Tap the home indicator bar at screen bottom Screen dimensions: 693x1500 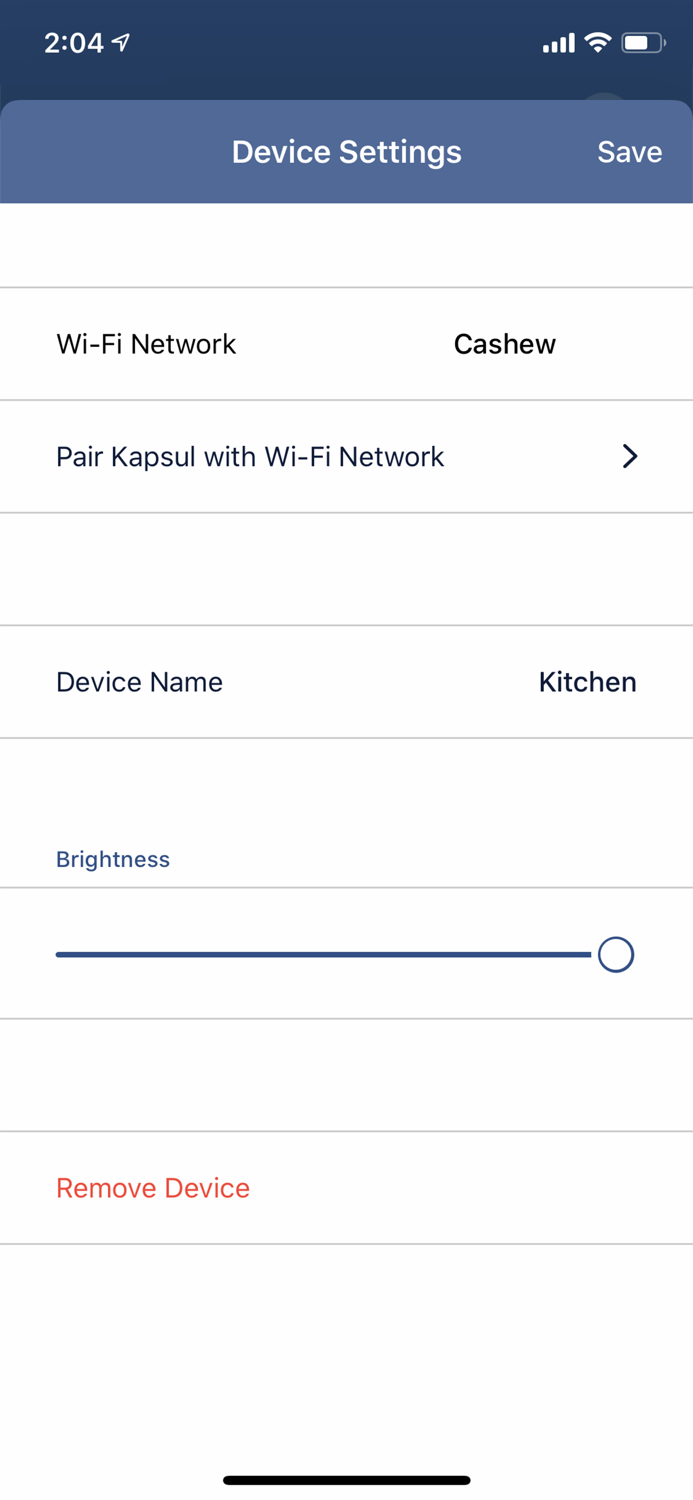coord(346,1479)
